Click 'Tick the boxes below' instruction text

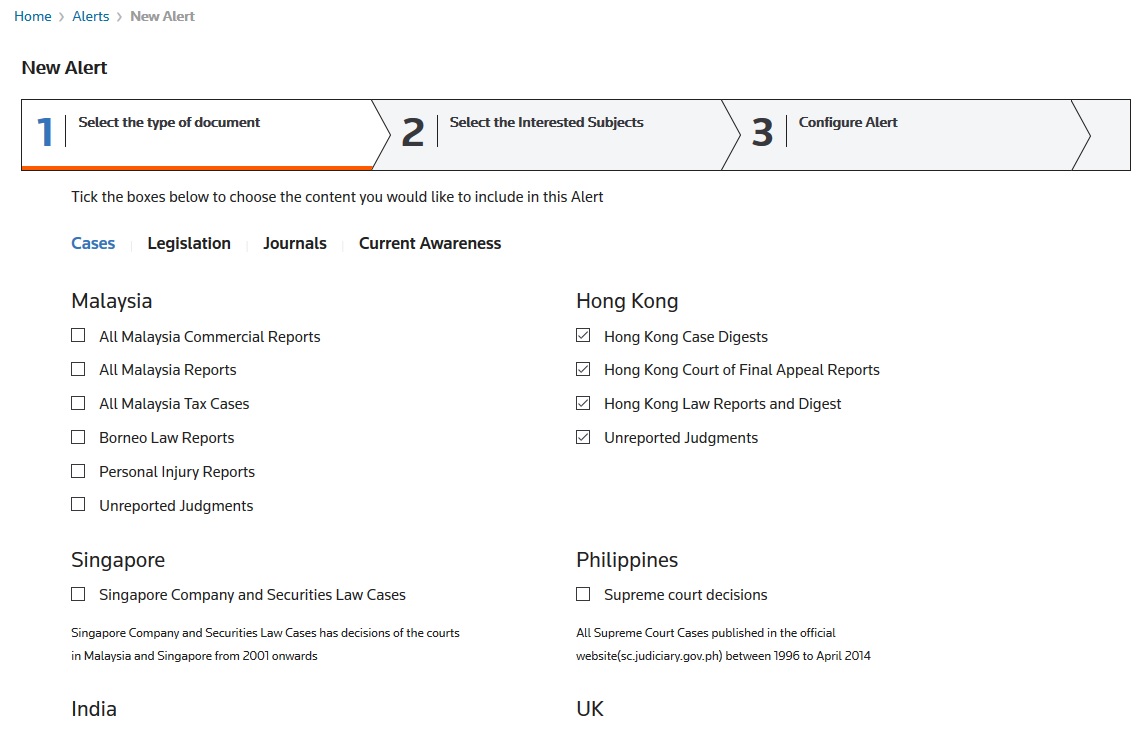(x=337, y=197)
